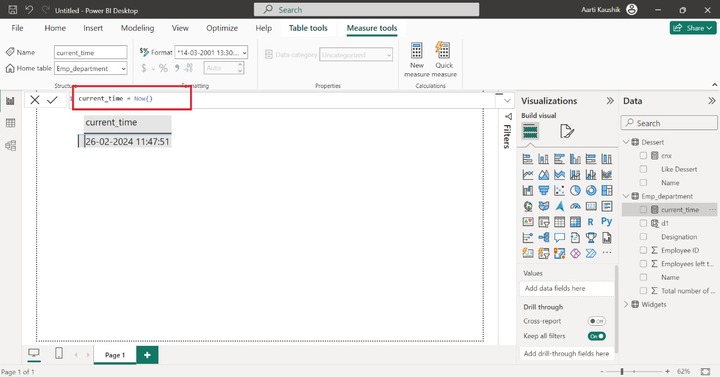Open Report view from left sidebar

10,101
